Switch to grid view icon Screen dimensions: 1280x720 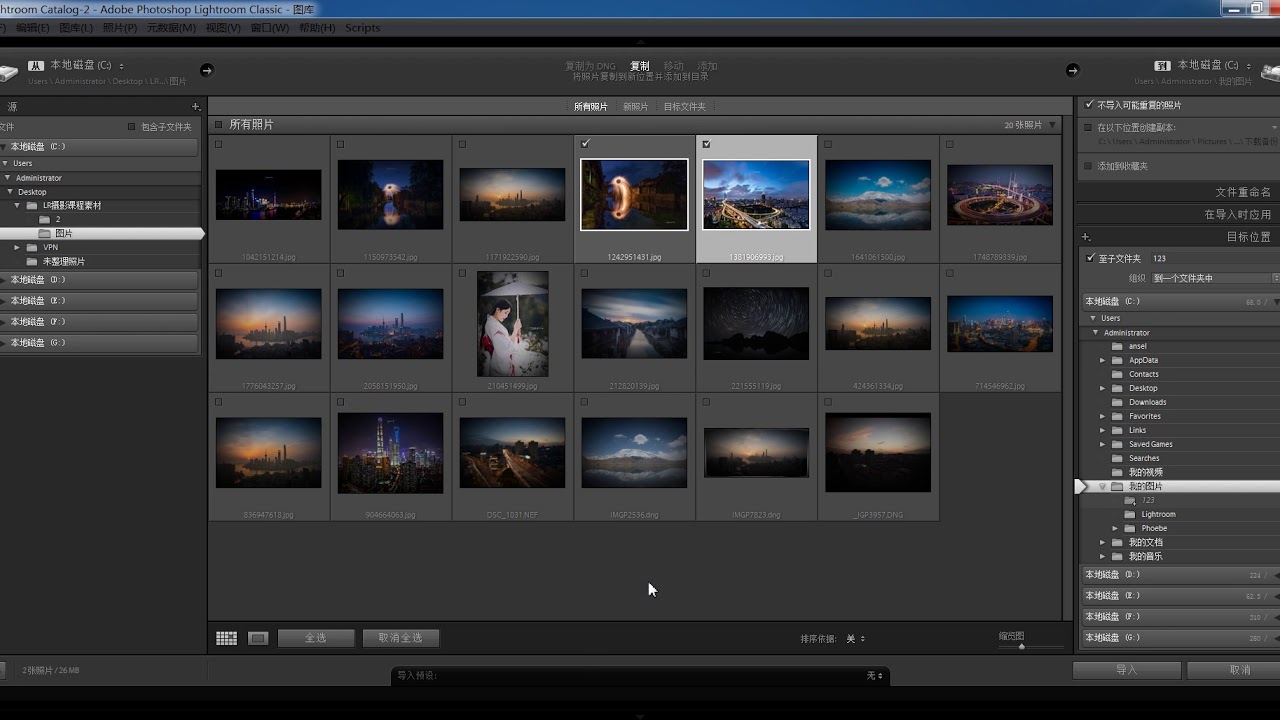(x=227, y=638)
